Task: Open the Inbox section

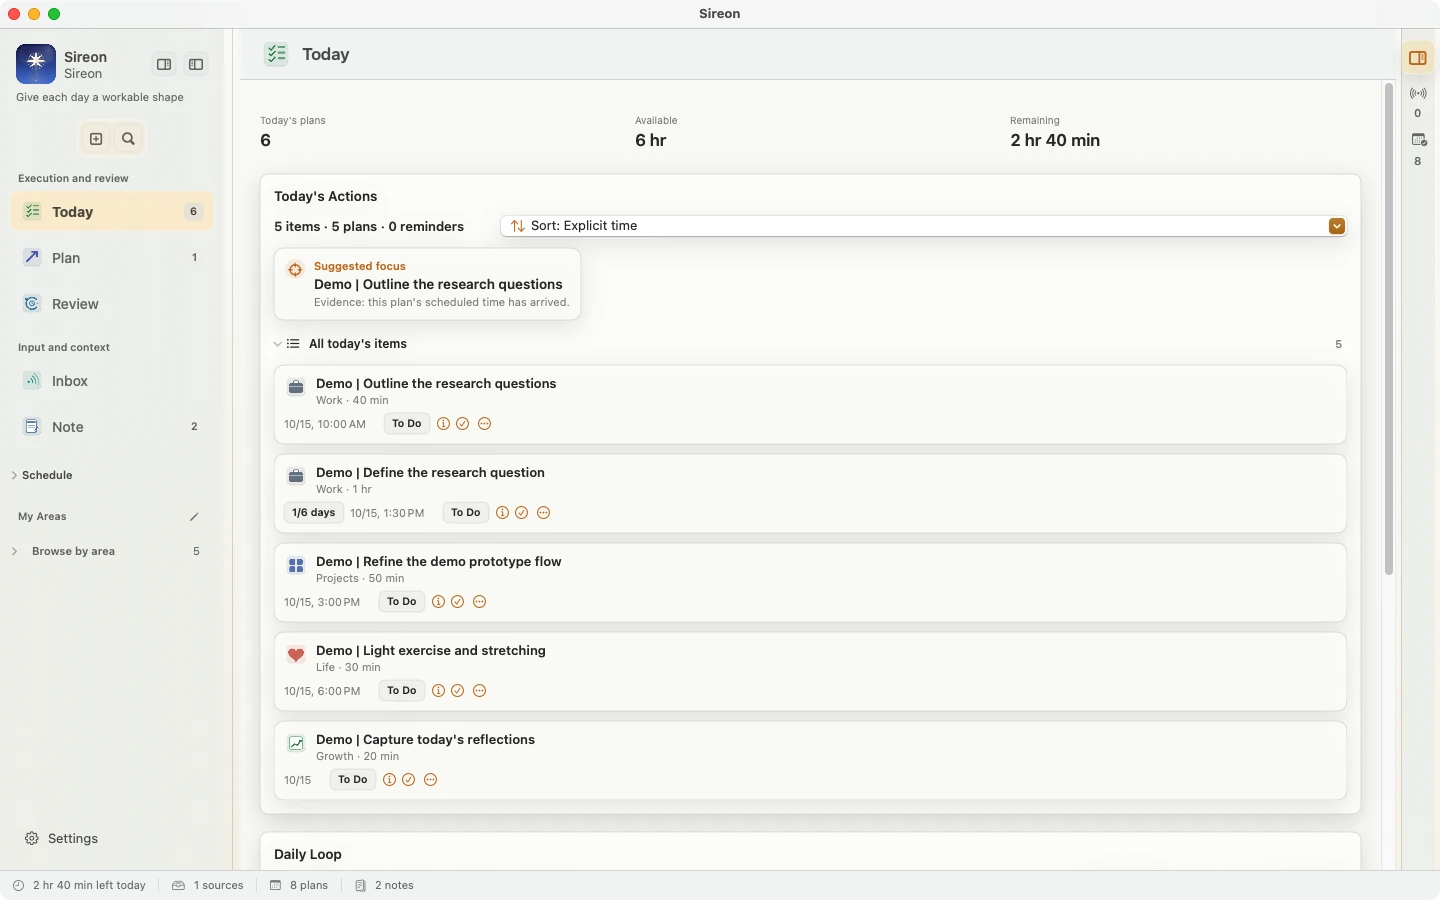Action: pyautogui.click(x=112, y=381)
